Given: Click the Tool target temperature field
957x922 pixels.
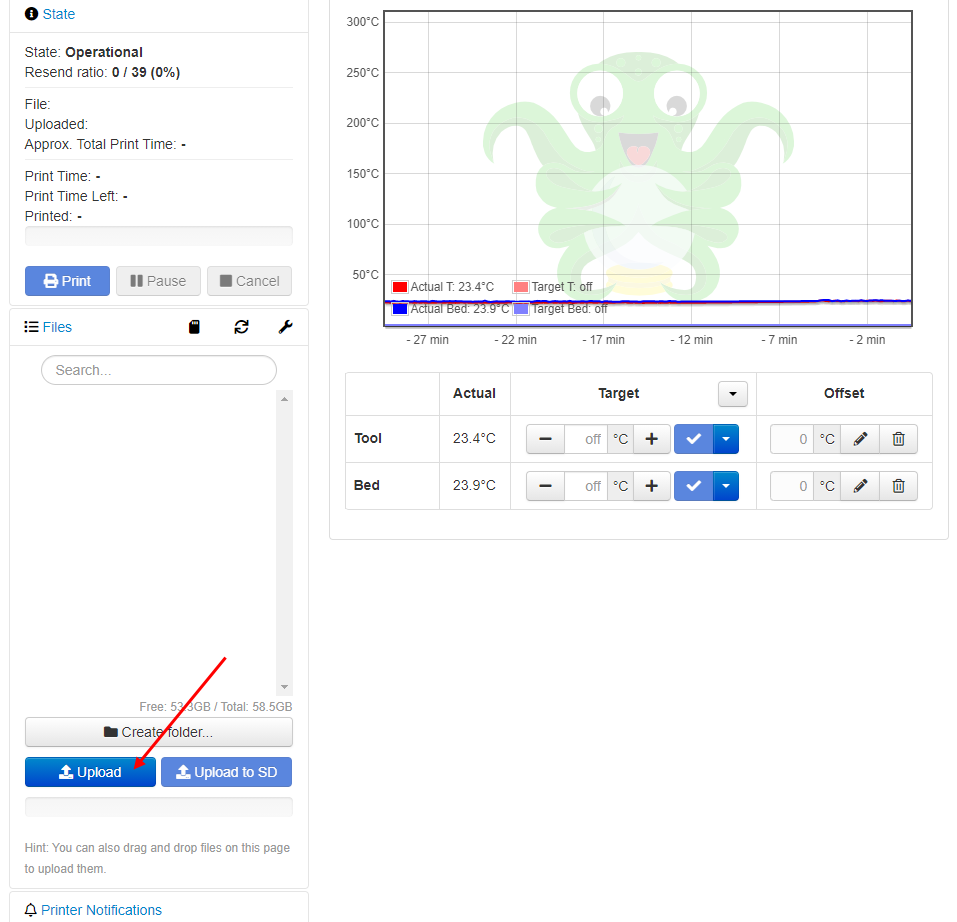Looking at the screenshot, I should tap(586, 439).
